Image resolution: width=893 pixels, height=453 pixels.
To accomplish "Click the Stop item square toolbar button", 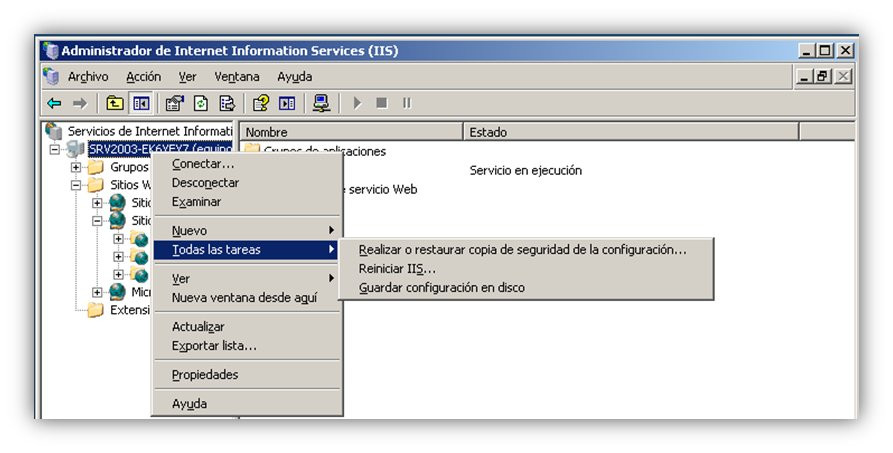I will (382, 103).
